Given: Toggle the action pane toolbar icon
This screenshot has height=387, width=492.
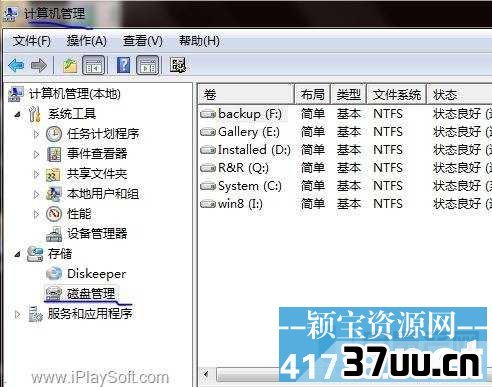Looking at the screenshot, I should pos(148,65).
